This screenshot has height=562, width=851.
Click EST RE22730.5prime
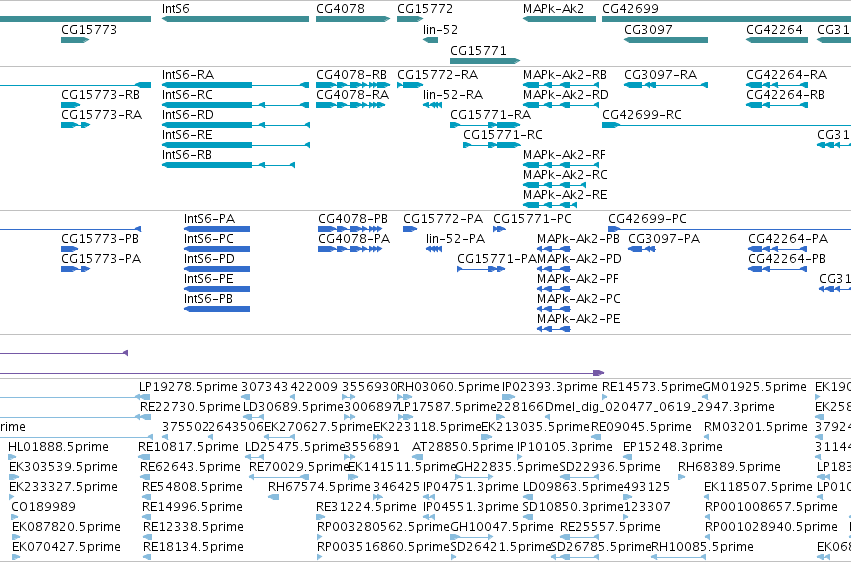point(190,407)
